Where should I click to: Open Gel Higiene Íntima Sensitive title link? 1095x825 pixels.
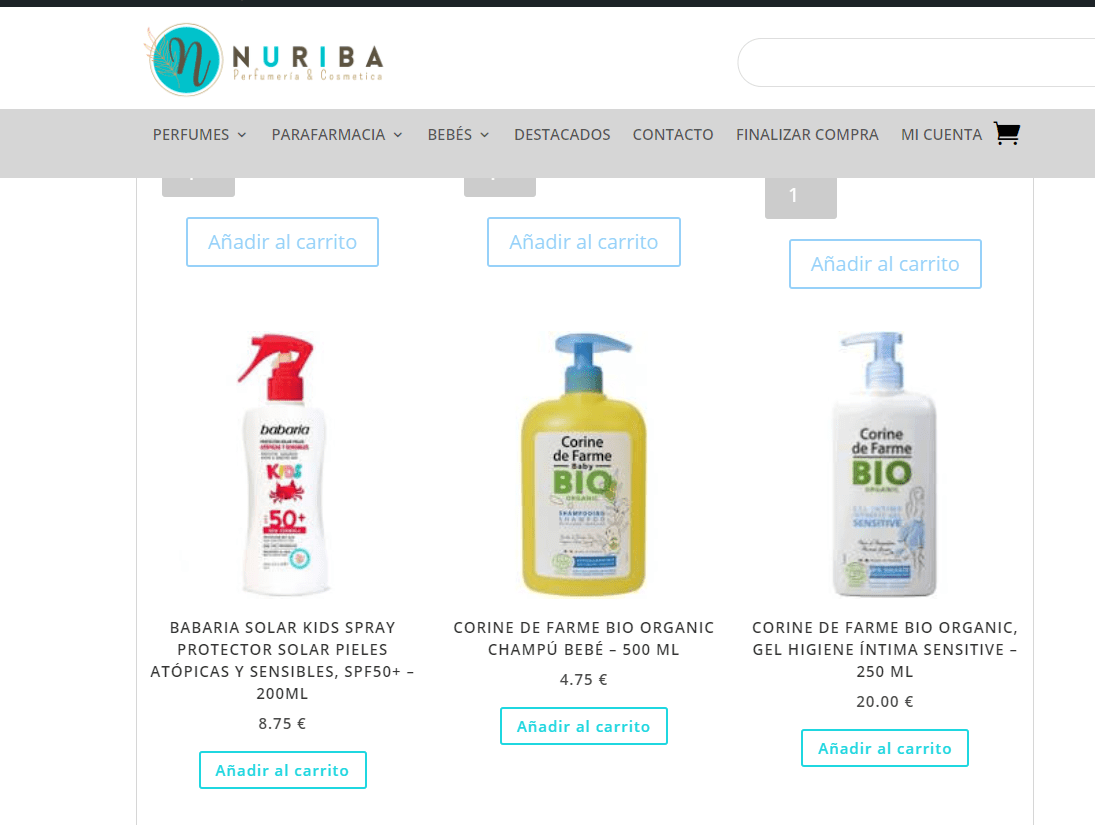tap(885, 649)
